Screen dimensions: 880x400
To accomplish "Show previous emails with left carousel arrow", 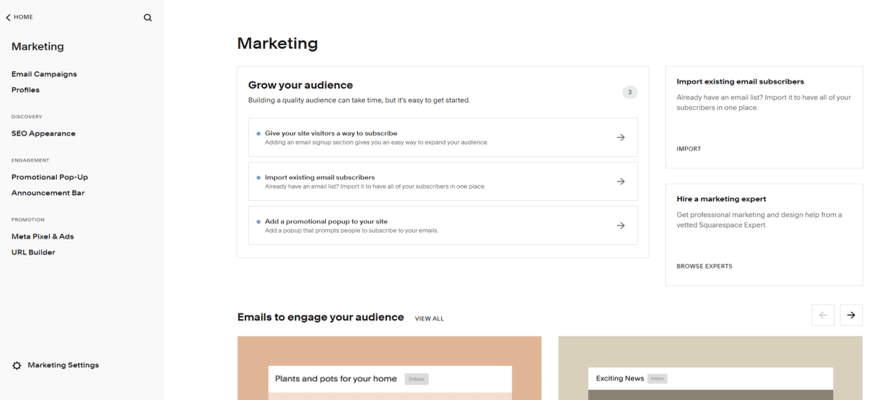I will (x=823, y=315).
